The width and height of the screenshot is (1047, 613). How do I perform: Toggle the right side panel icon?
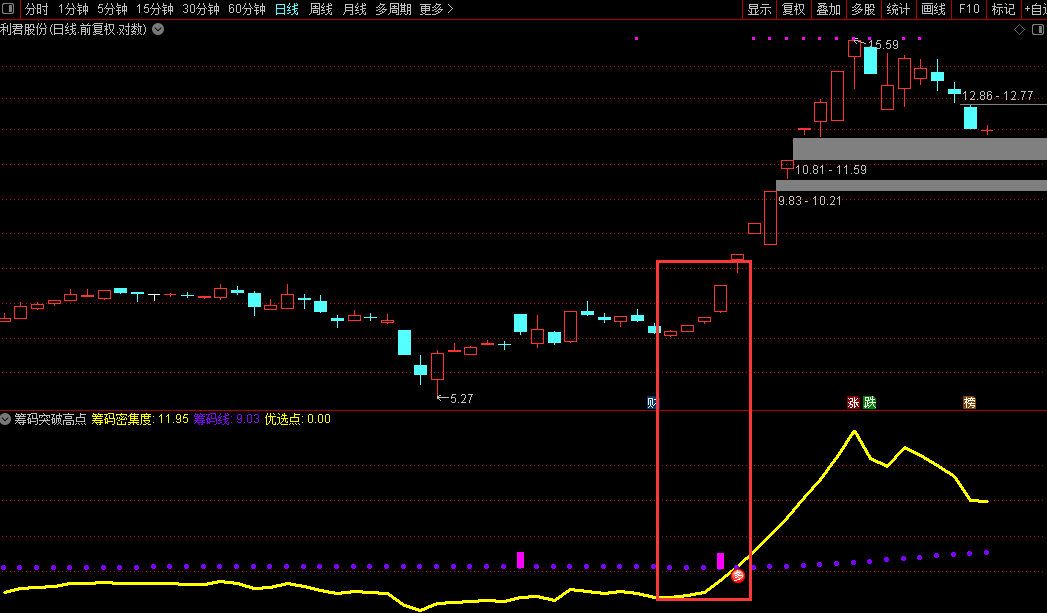tap(1038, 29)
